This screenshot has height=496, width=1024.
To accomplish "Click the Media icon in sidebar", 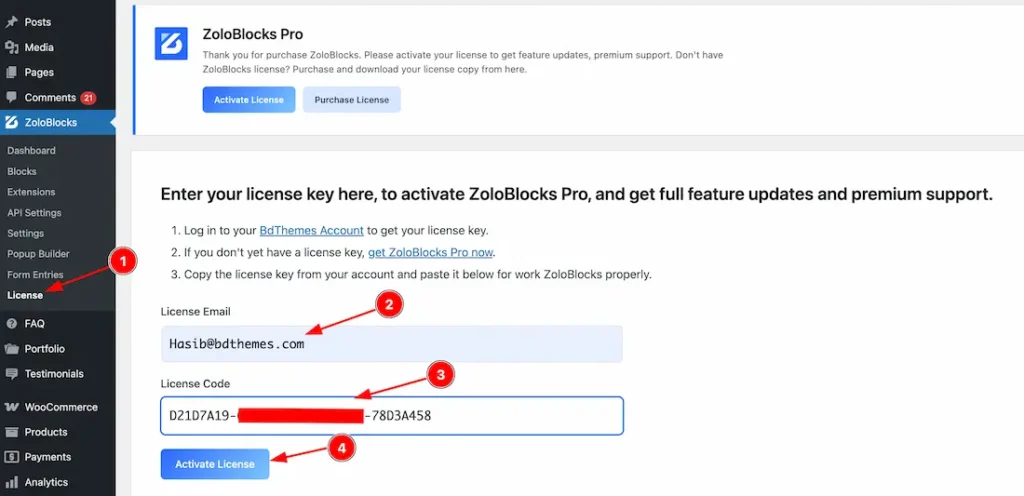I will [x=12, y=47].
